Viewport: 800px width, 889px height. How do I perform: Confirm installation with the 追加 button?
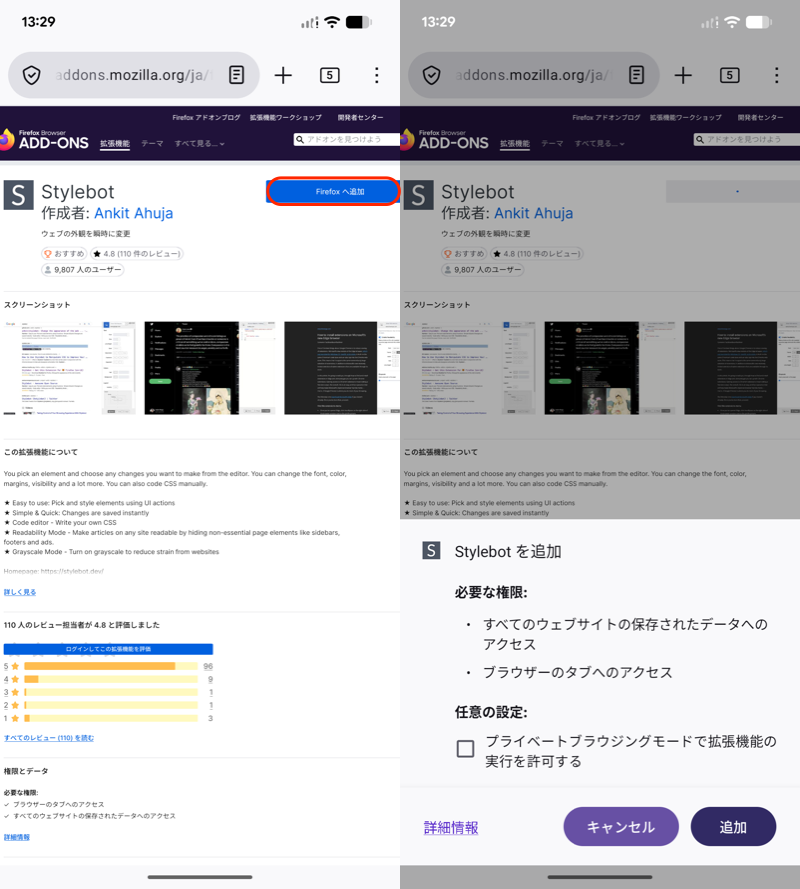coord(733,826)
